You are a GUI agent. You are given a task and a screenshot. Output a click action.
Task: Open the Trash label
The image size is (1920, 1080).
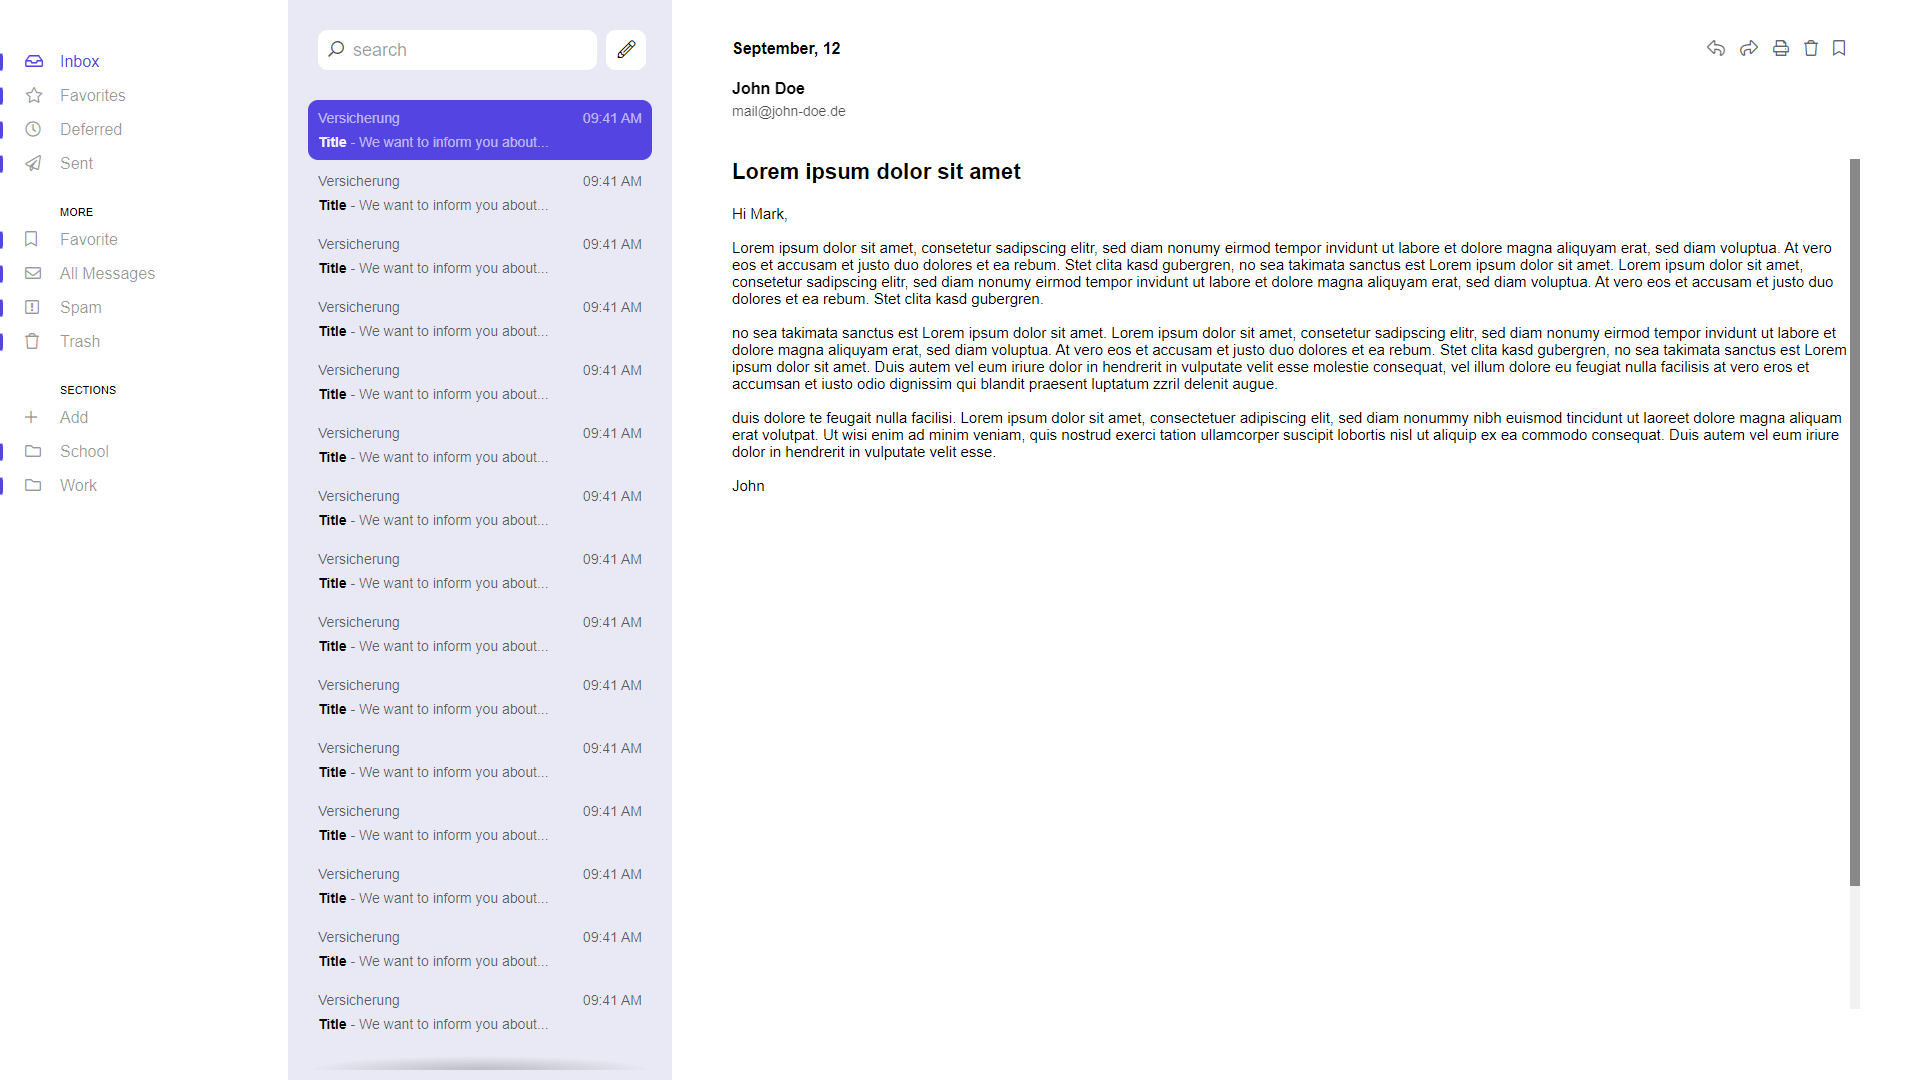(80, 341)
